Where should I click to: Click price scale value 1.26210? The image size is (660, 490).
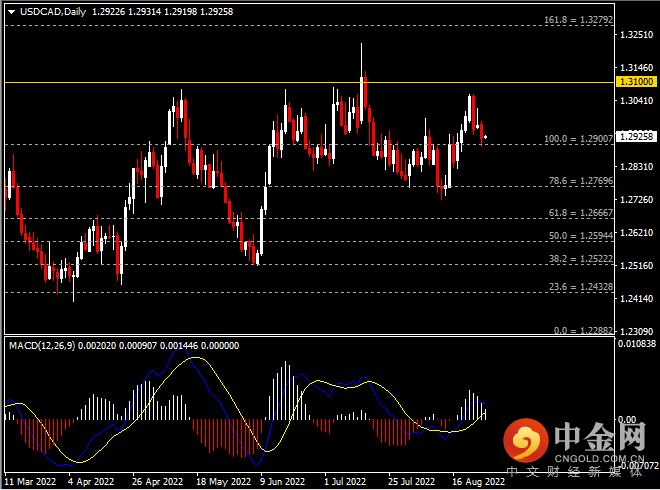pyautogui.click(x=636, y=232)
